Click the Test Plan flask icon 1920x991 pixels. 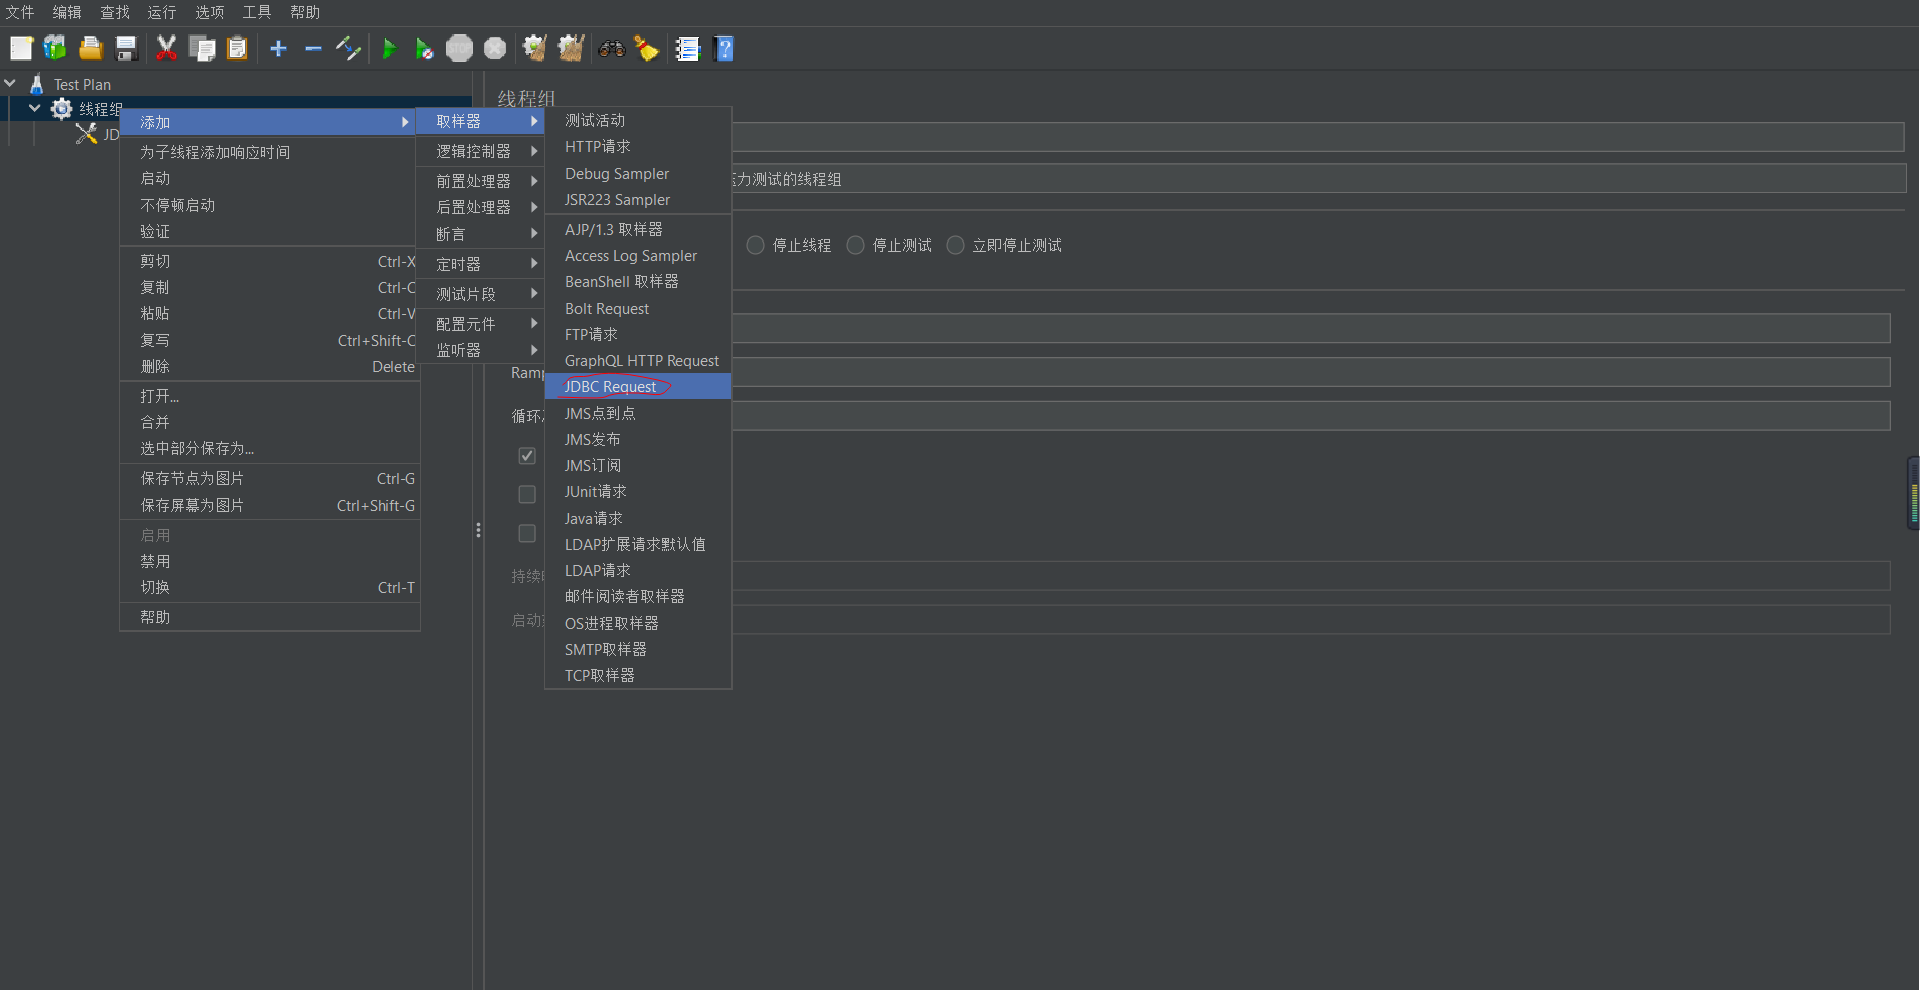click(x=37, y=84)
